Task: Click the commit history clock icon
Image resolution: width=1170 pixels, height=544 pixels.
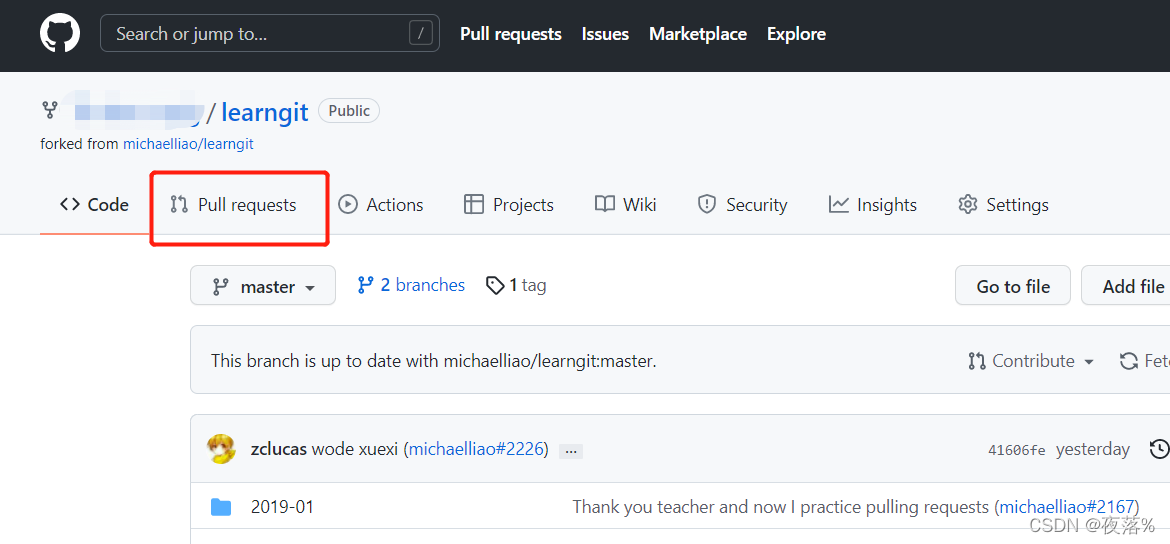Action: (1160, 449)
